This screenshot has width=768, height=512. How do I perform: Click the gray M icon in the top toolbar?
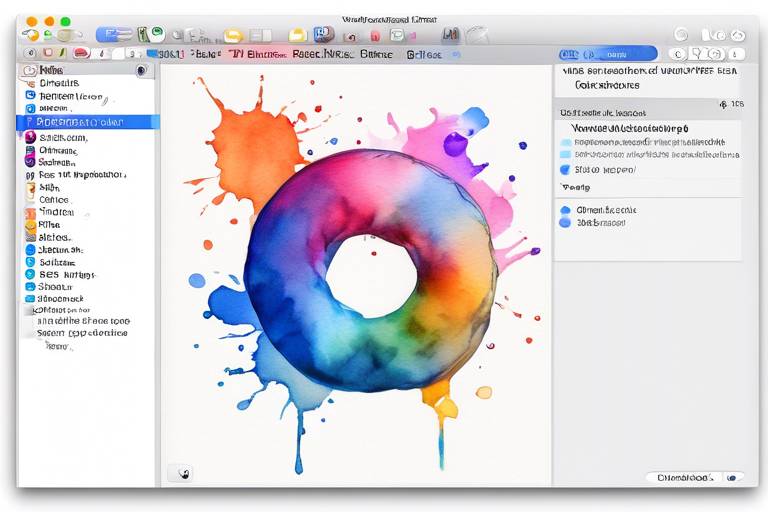450,34
